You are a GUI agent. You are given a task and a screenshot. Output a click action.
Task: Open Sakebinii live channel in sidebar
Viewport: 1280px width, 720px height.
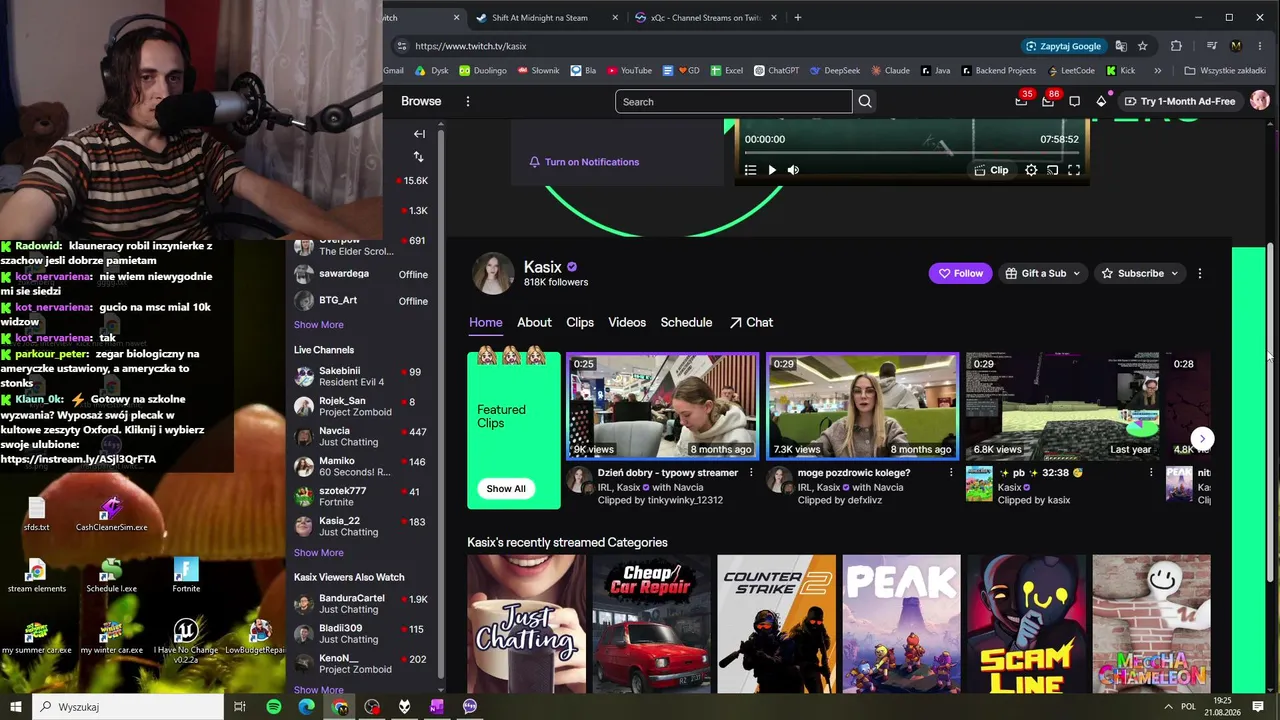click(362, 376)
